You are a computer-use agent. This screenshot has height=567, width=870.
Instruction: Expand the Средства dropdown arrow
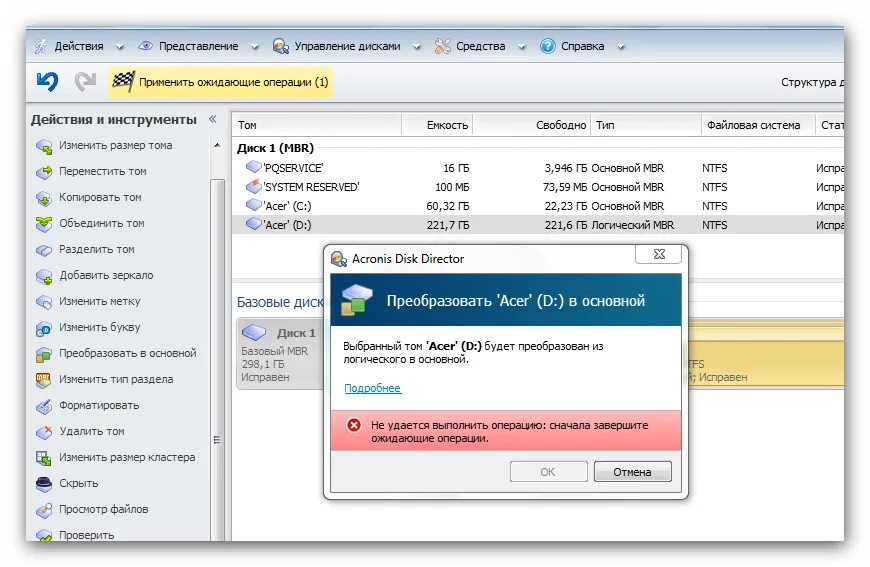[x=522, y=47]
